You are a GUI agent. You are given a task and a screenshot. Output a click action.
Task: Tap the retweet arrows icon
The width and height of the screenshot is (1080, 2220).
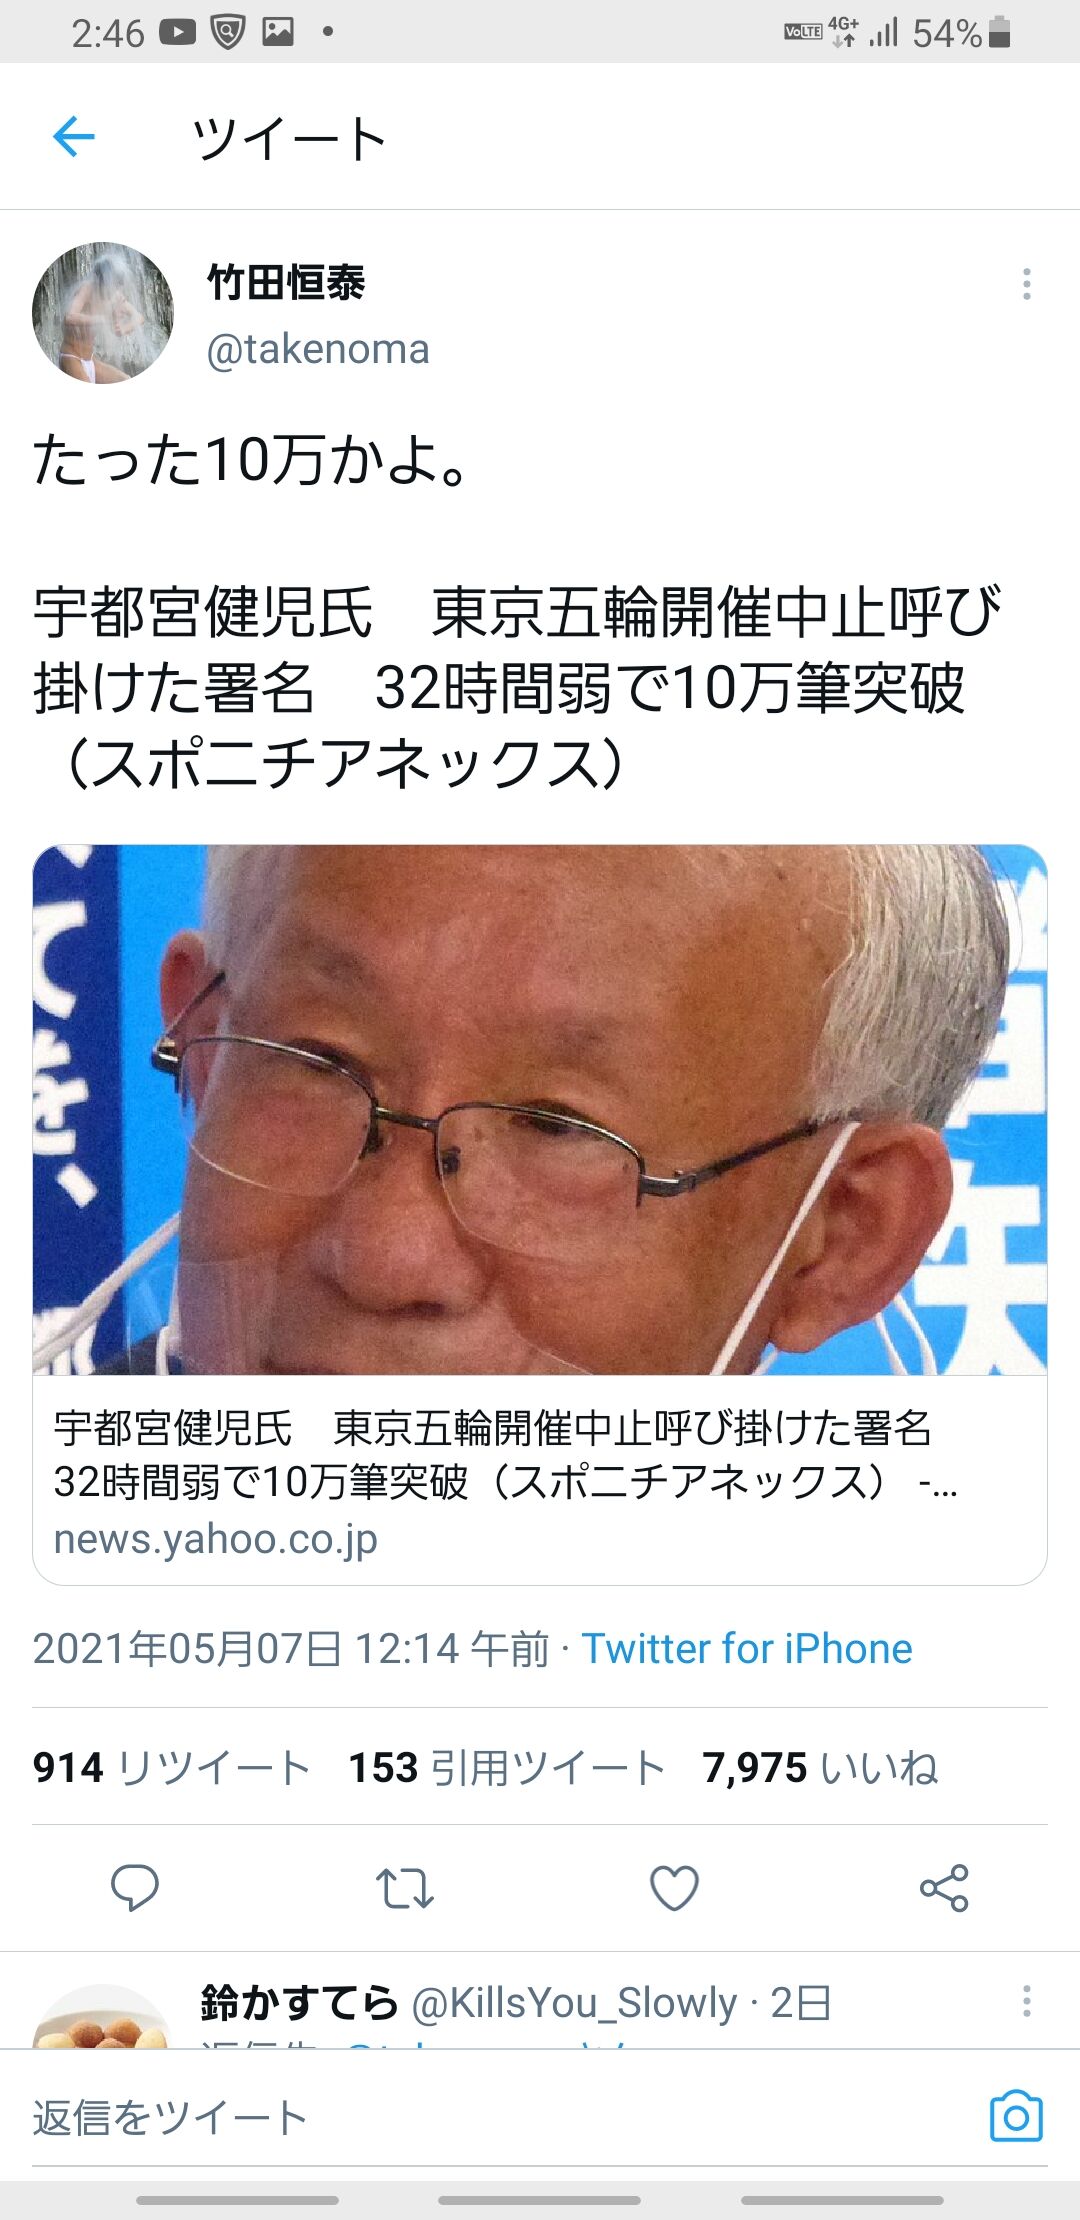[404, 1888]
